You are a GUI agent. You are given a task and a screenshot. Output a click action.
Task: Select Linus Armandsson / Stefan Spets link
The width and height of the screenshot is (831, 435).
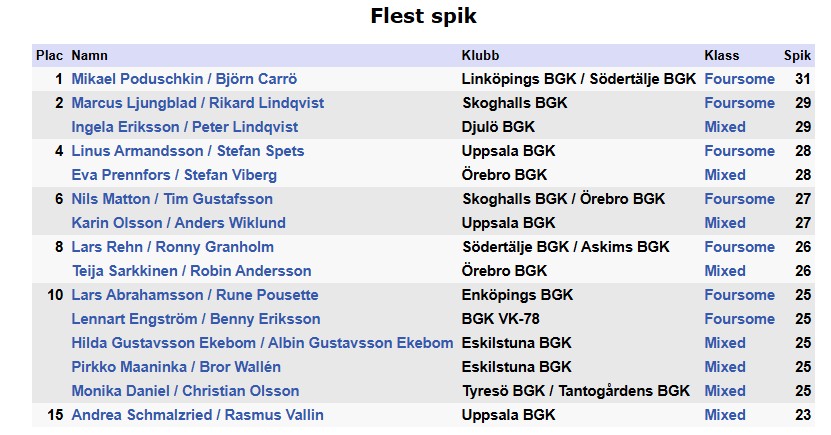187,151
